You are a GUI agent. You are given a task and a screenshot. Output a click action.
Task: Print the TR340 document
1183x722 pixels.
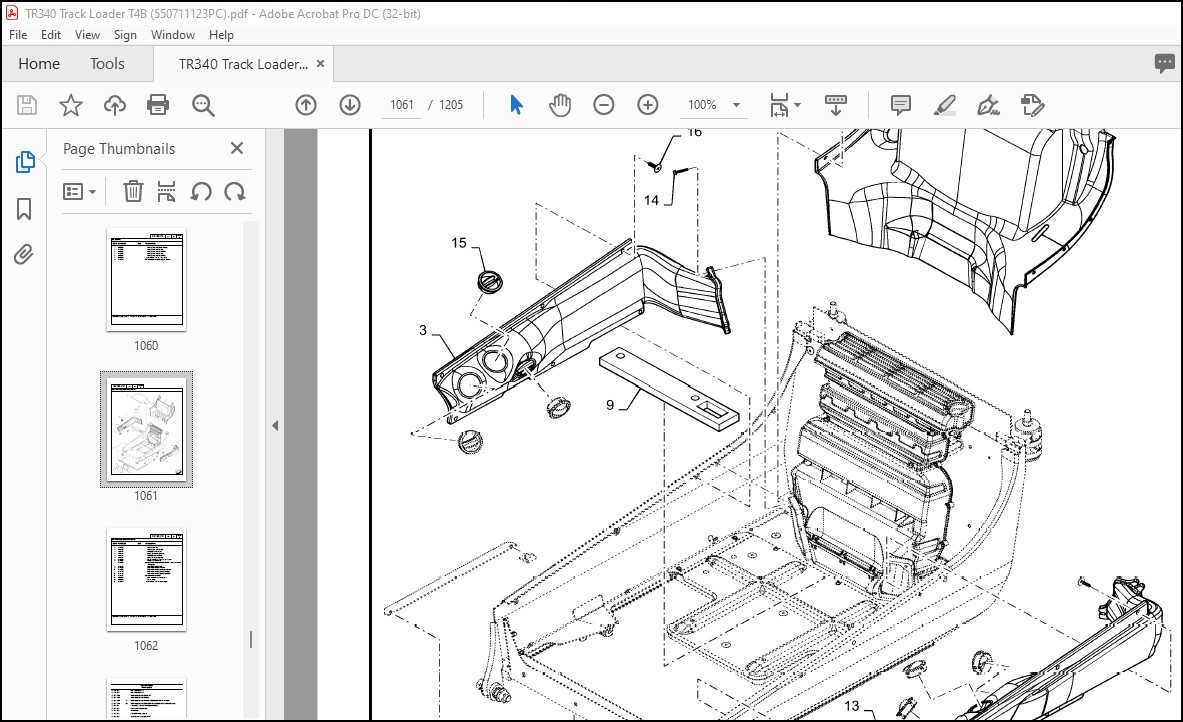[157, 104]
